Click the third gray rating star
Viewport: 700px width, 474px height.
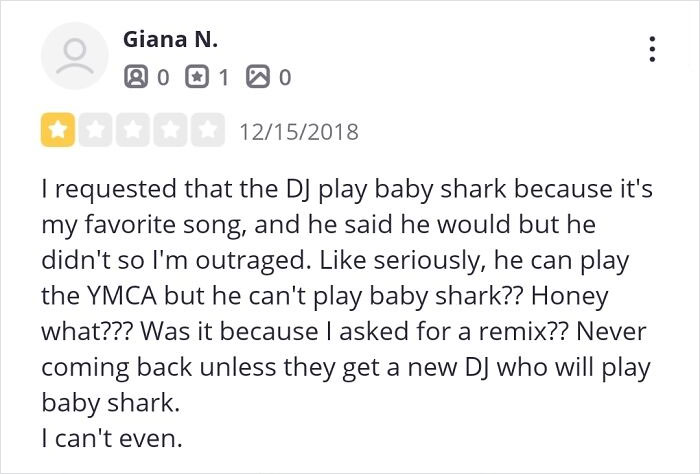(133, 131)
